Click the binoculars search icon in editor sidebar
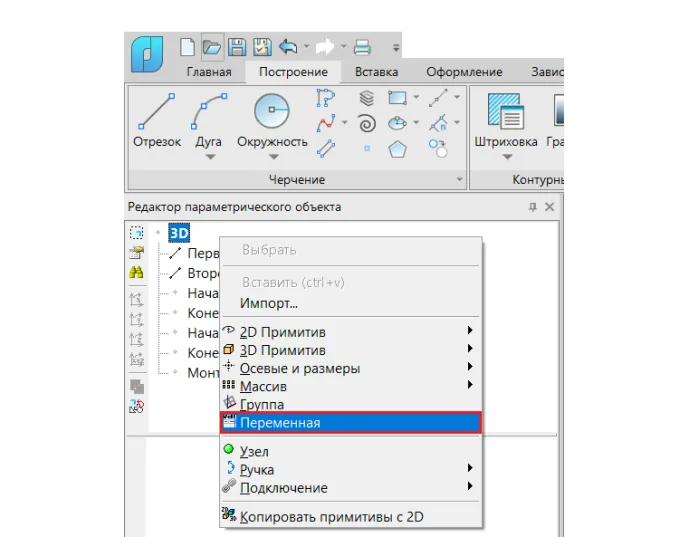Viewport: 688px width, 537px height. tap(136, 272)
